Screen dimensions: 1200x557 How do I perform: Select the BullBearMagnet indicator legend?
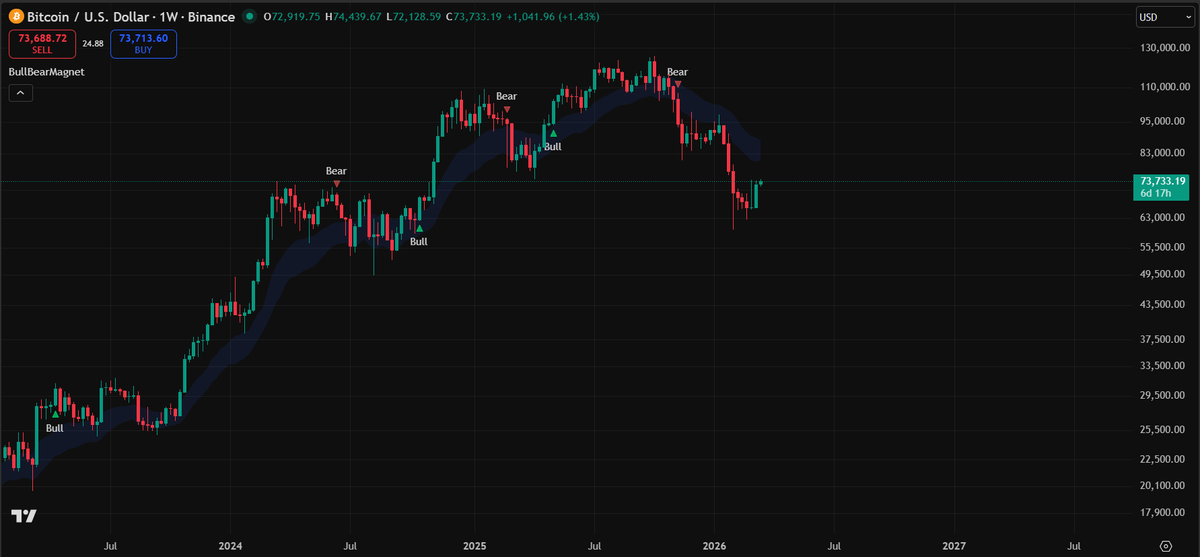[x=46, y=73]
